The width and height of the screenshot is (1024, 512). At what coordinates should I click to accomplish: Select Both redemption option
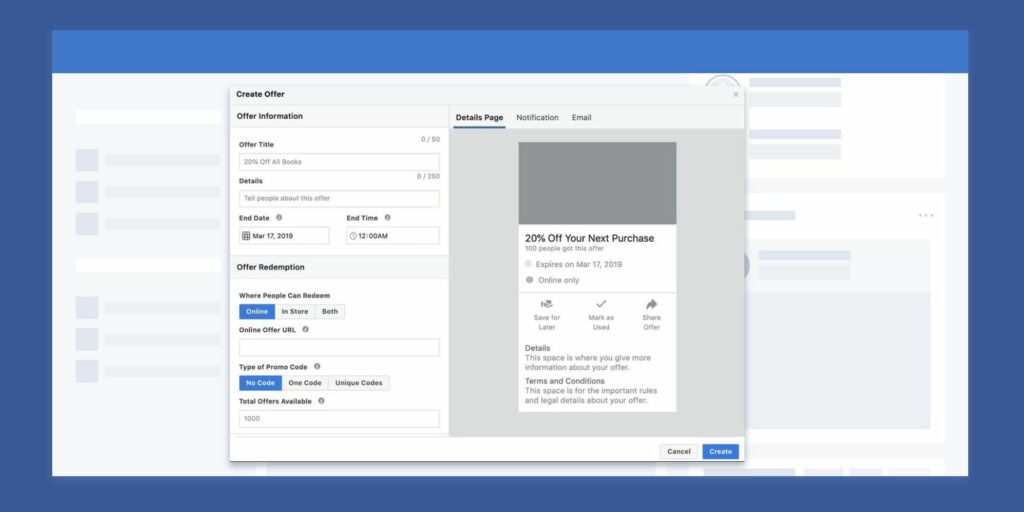tap(330, 312)
